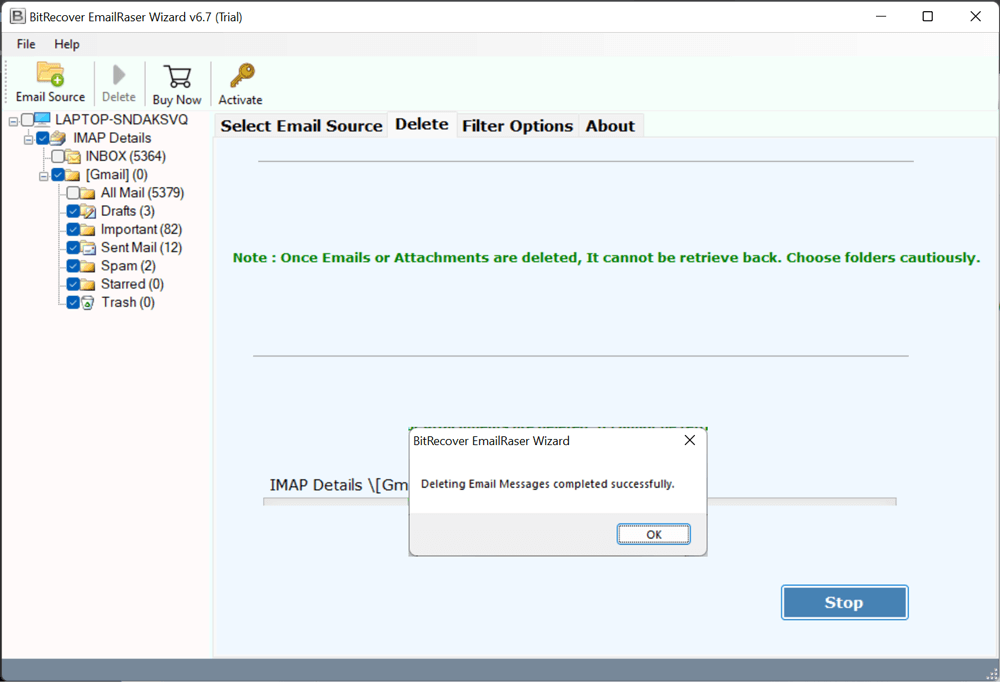Click the Activate key icon
The width and height of the screenshot is (1000, 682).
click(241, 76)
